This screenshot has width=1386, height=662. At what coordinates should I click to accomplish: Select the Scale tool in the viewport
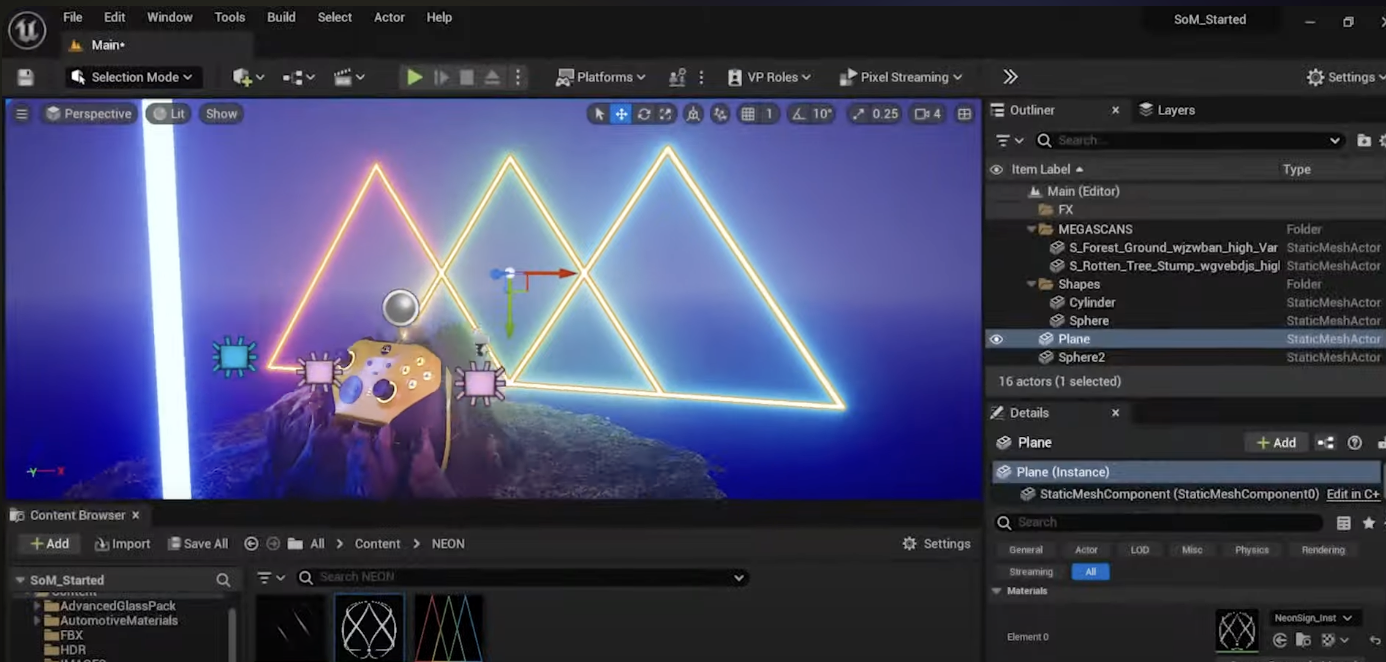click(x=665, y=114)
